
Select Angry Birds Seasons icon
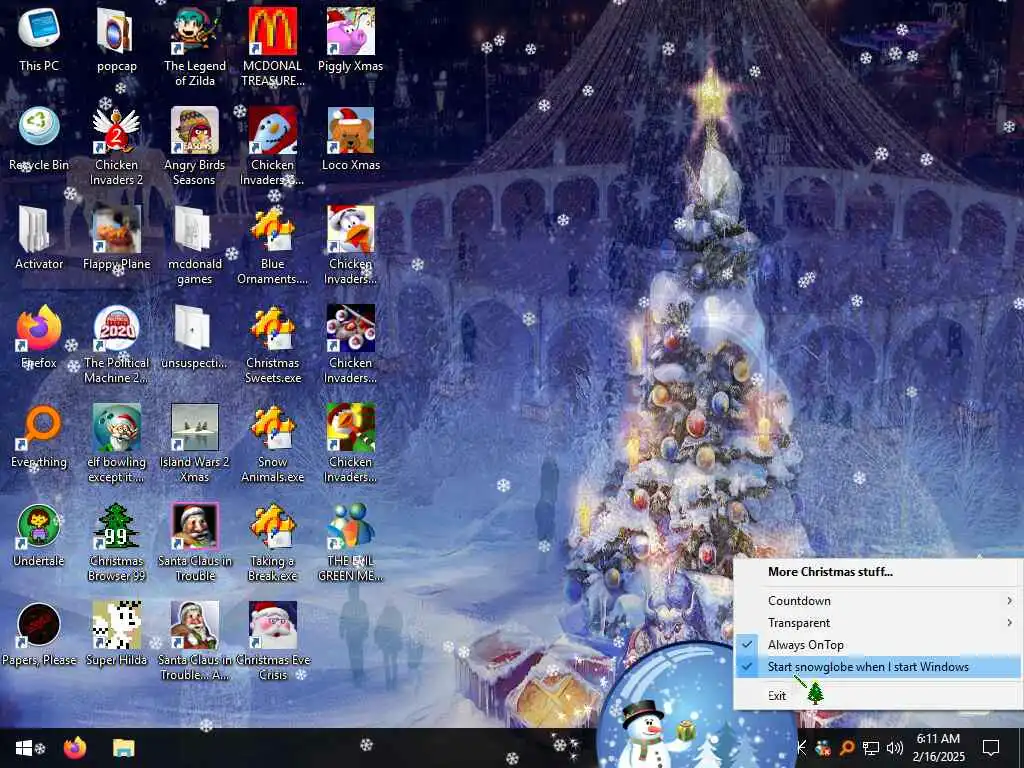coord(195,145)
